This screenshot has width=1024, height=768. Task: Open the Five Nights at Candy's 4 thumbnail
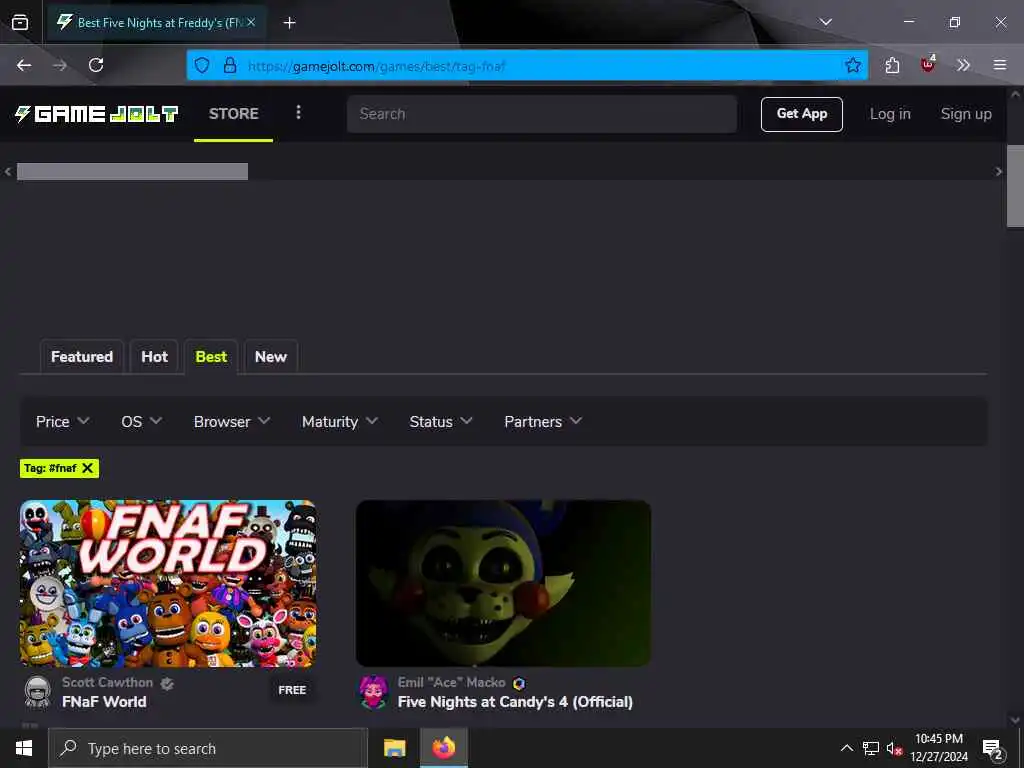(x=504, y=583)
